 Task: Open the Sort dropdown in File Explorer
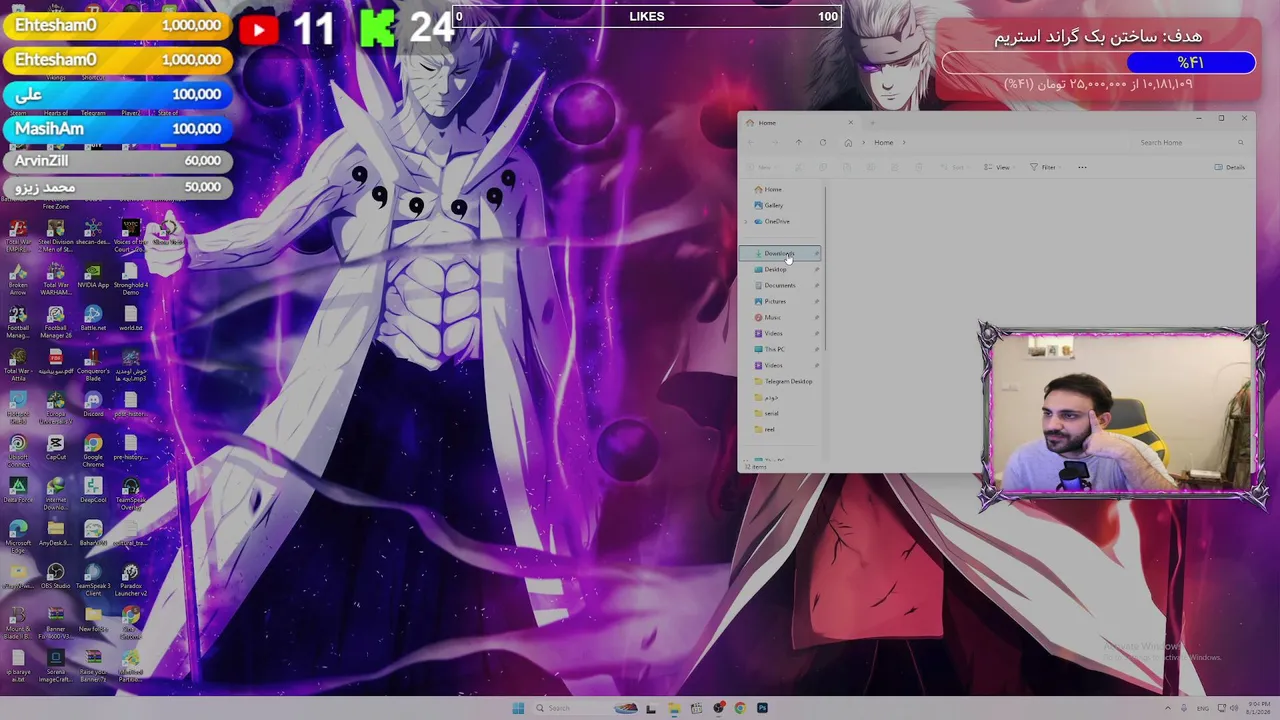coord(955,167)
